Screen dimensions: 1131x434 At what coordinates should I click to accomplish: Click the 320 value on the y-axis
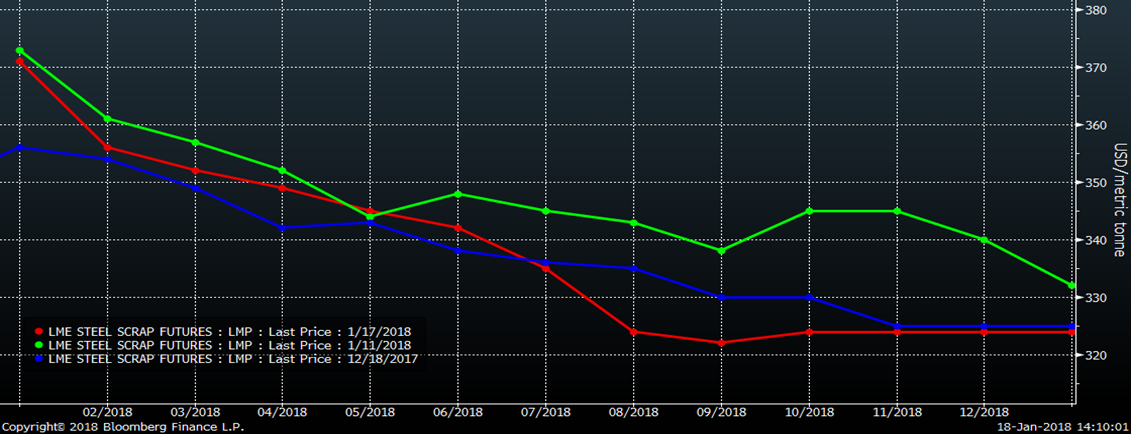coord(1098,356)
